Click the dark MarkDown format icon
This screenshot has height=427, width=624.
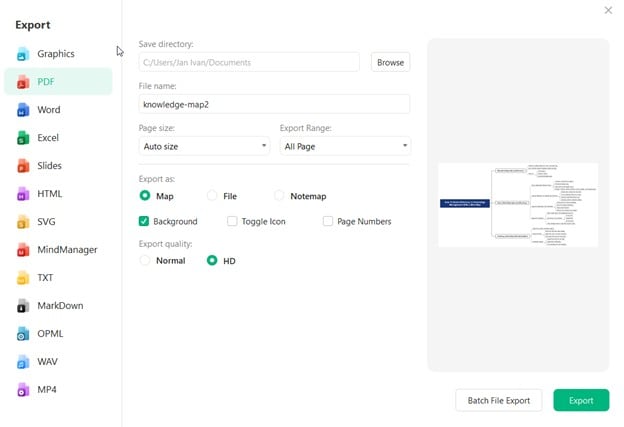pyautogui.click(x=23, y=306)
